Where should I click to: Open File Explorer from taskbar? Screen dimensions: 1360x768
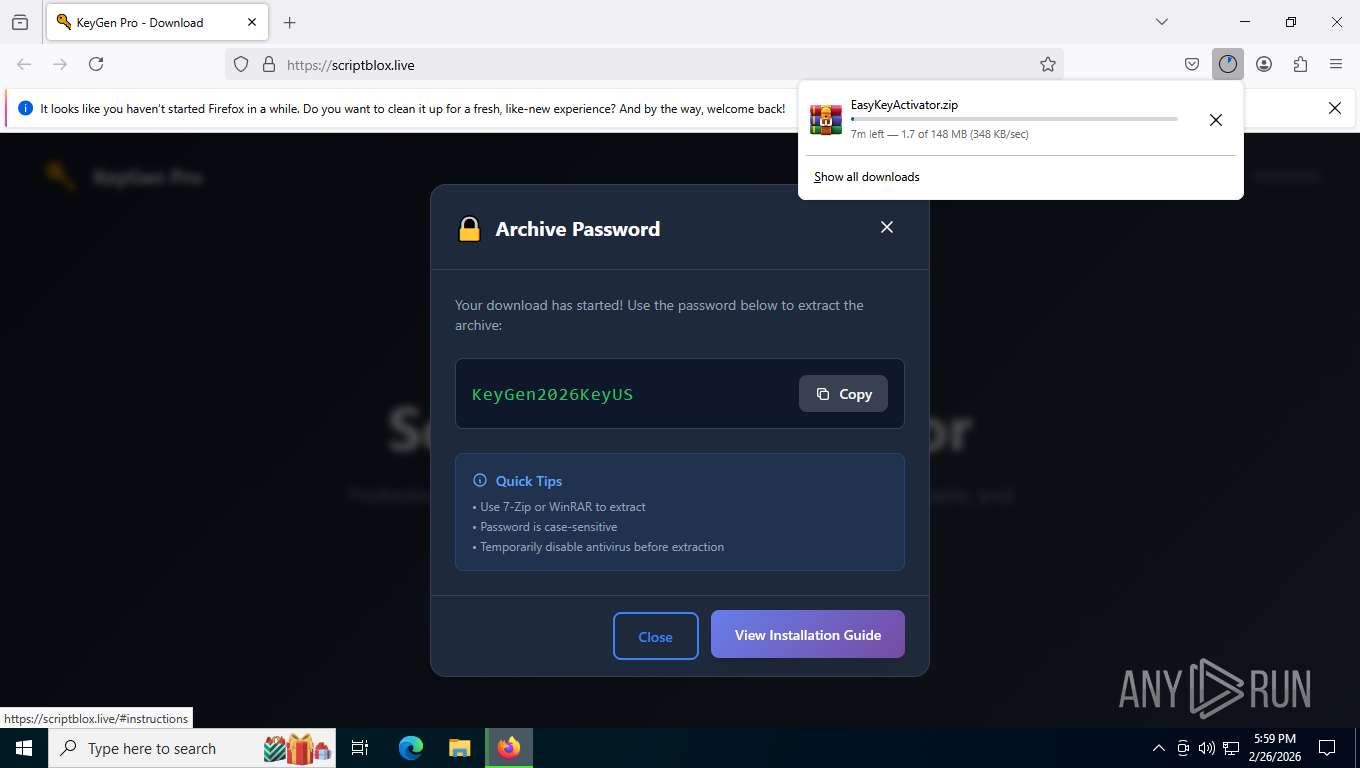click(x=459, y=748)
